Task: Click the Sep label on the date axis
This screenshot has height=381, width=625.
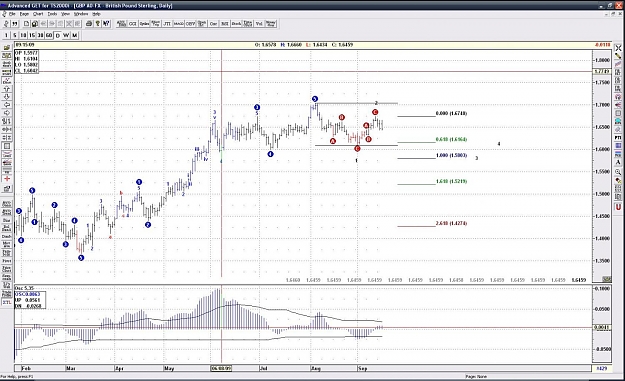Action: (x=362, y=368)
